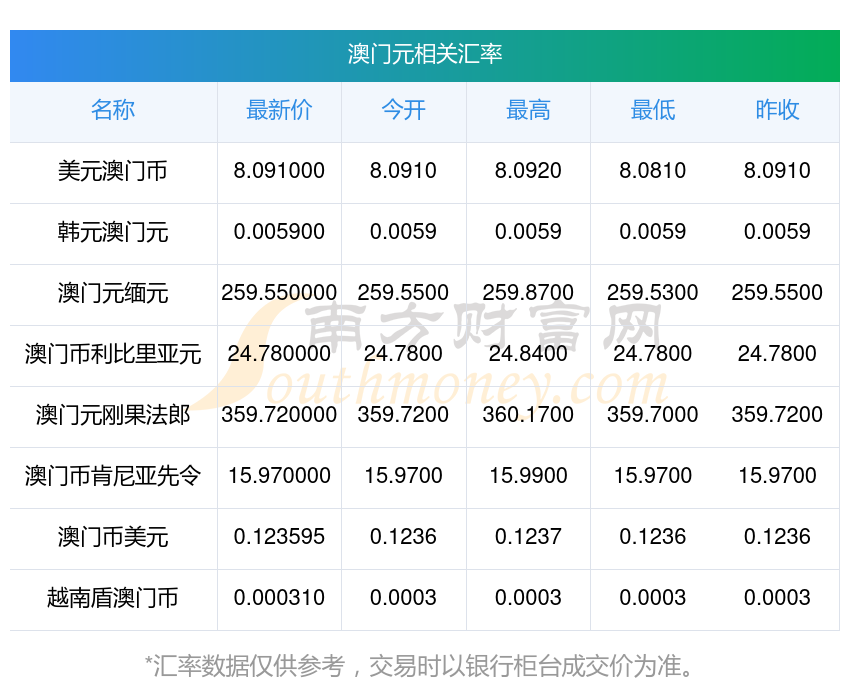Click the latest price value 0.123595

tap(279, 537)
